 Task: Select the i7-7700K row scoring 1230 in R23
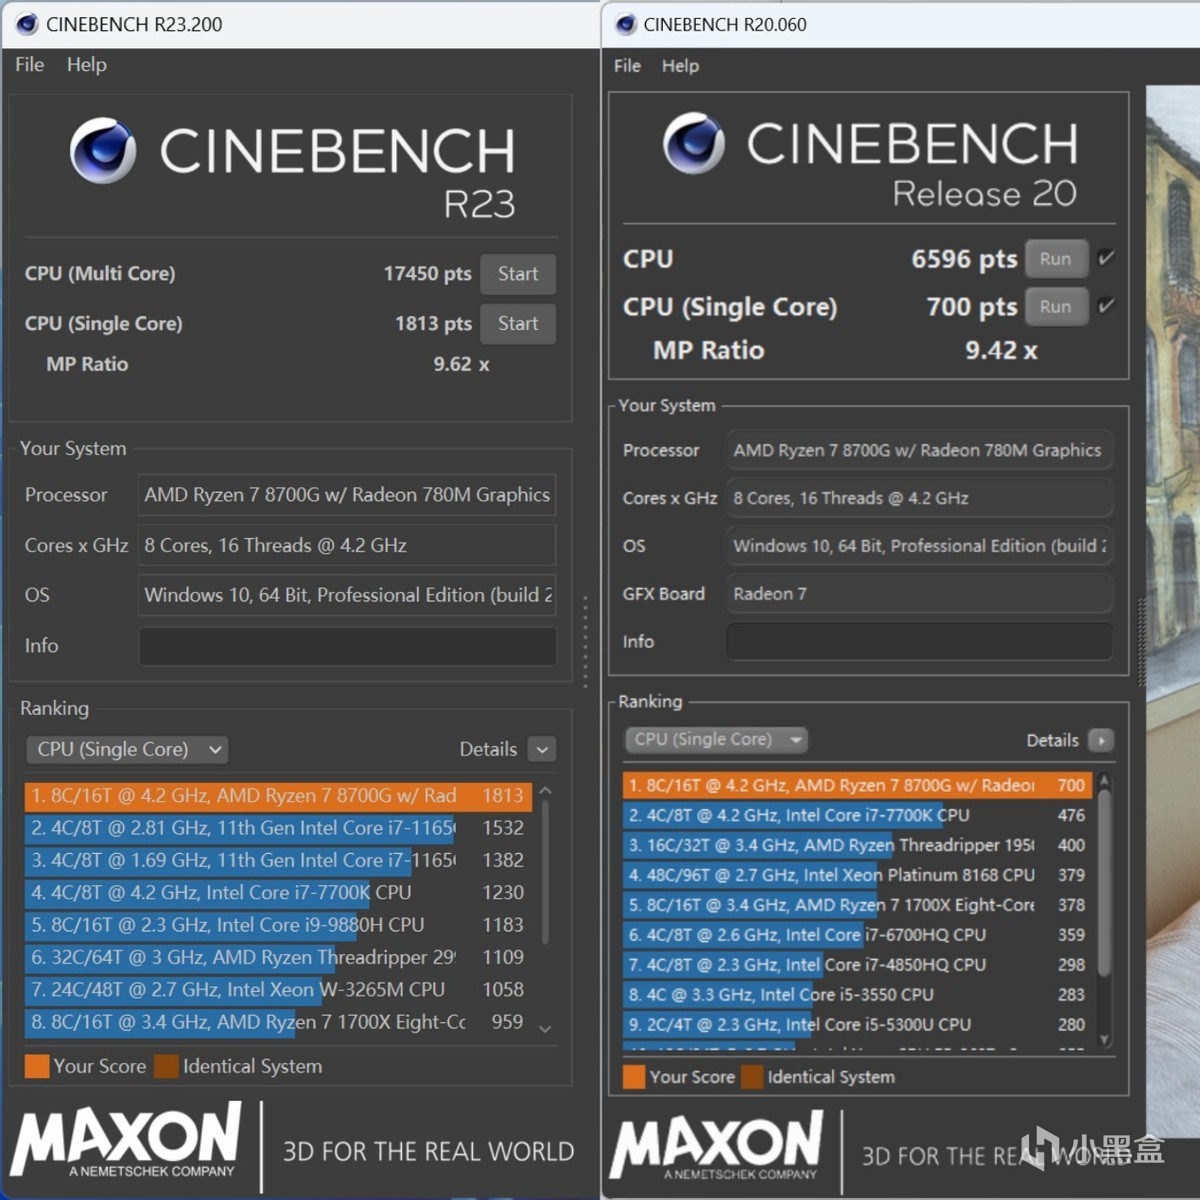coord(278,893)
